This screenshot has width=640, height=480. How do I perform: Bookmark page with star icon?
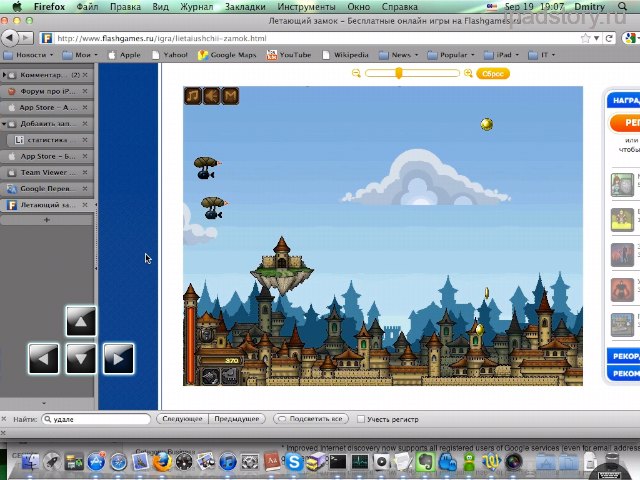[585, 38]
